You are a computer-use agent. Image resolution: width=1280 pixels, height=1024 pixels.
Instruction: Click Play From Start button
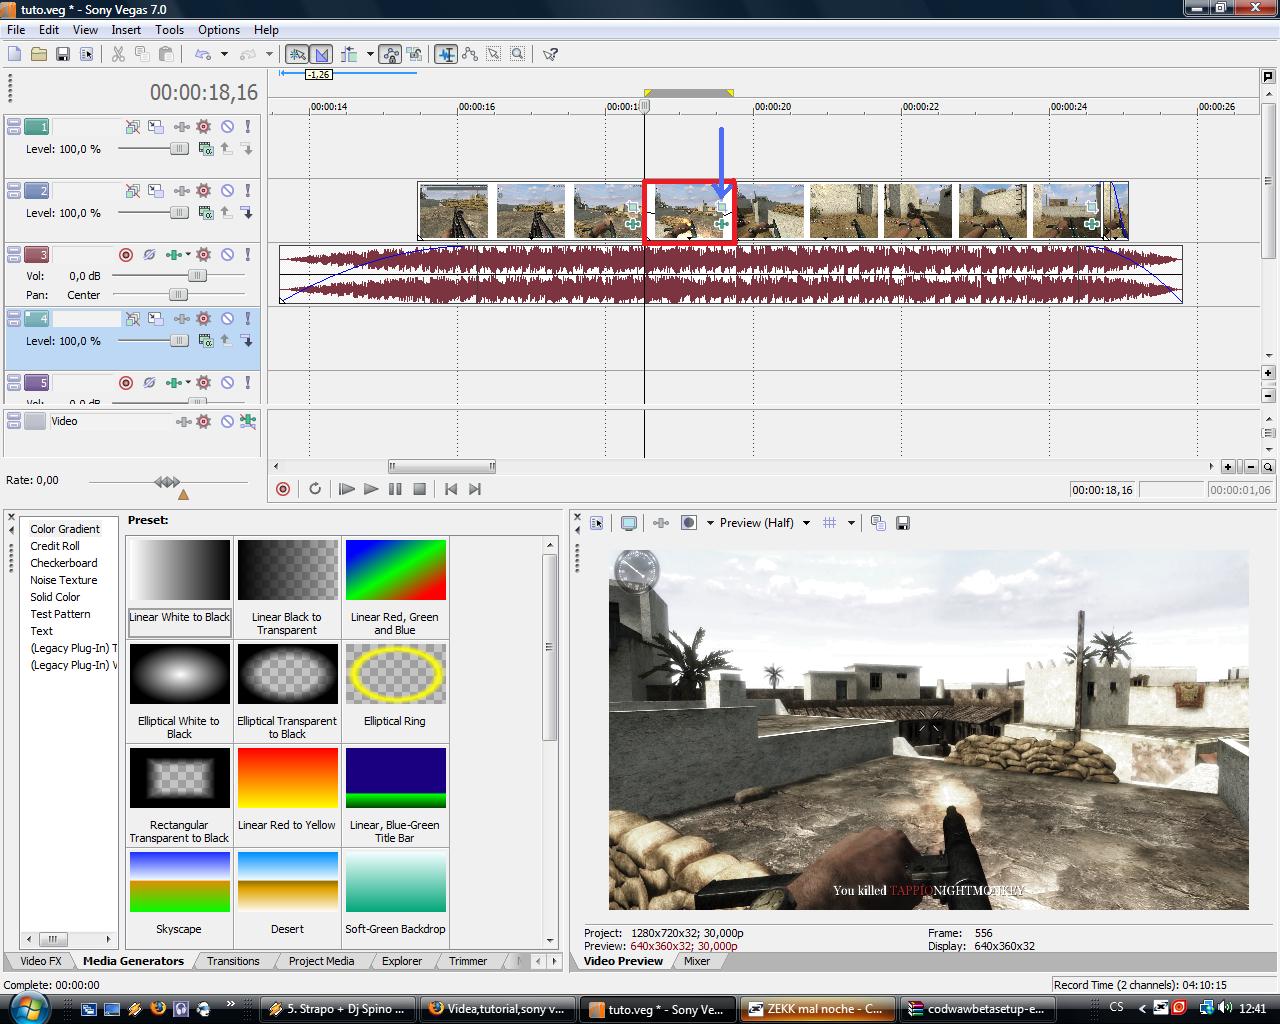347,489
